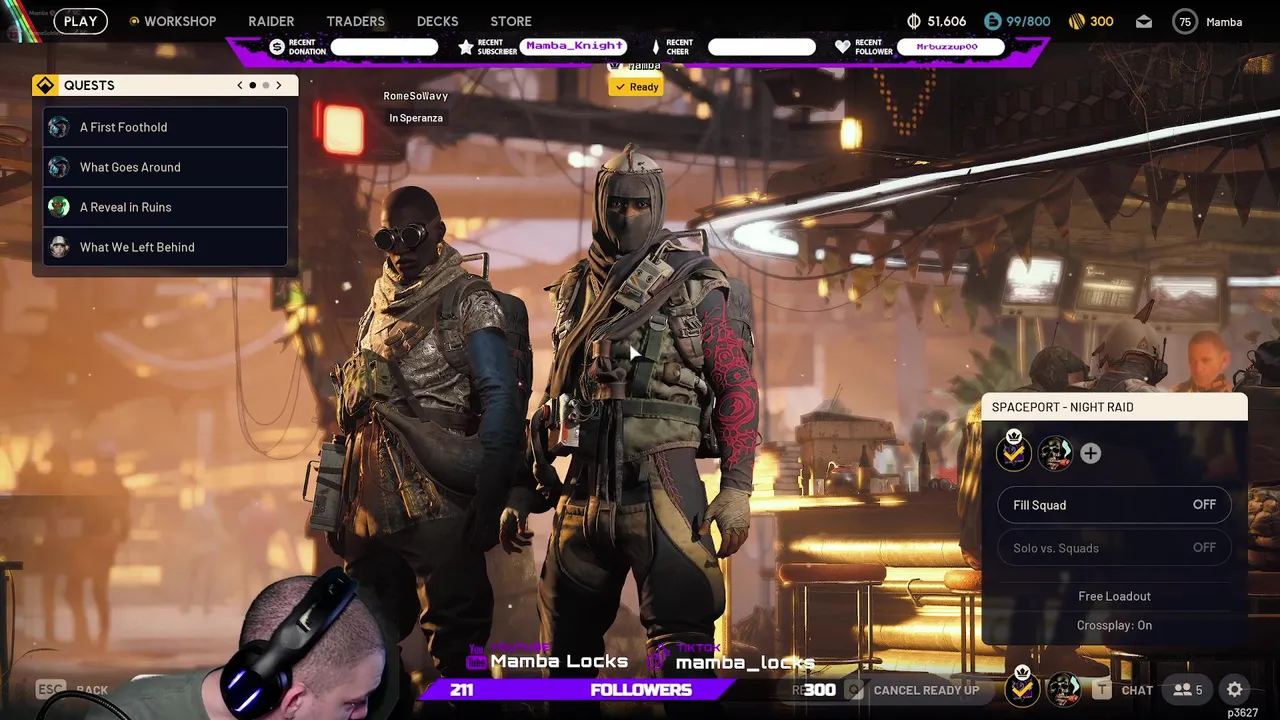Open the settings gear icon
This screenshot has width=1280, height=720.
(x=1235, y=690)
